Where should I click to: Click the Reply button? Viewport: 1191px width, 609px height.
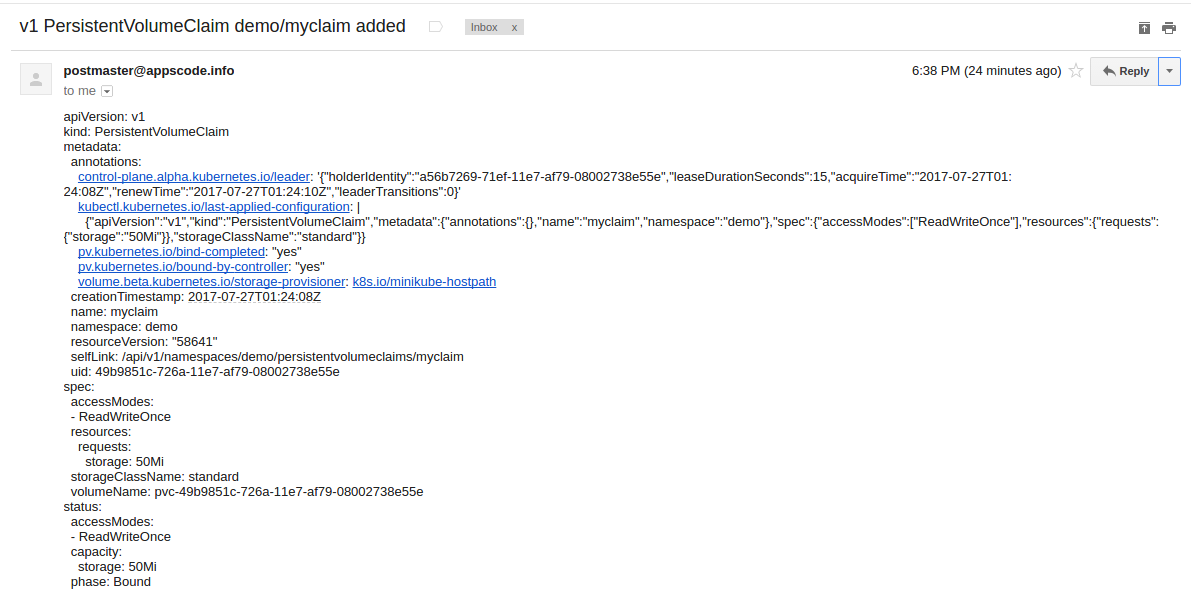pyautogui.click(x=1124, y=71)
